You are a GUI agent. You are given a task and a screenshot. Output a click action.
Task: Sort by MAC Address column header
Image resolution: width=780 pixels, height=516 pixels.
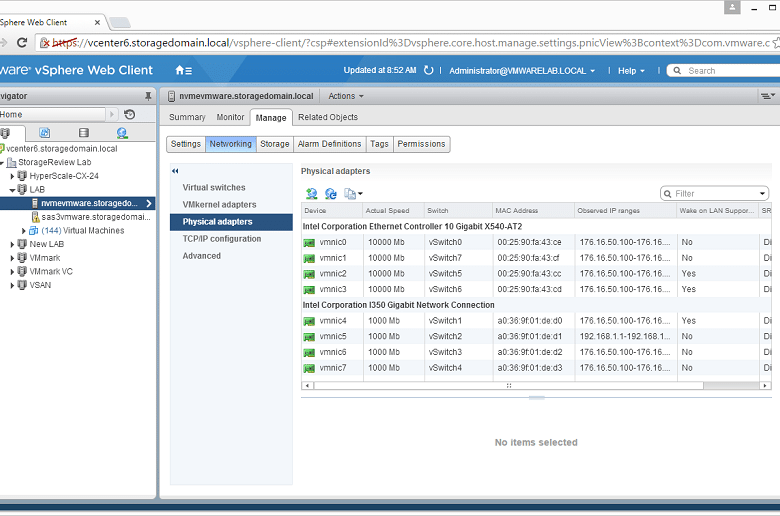533,210
